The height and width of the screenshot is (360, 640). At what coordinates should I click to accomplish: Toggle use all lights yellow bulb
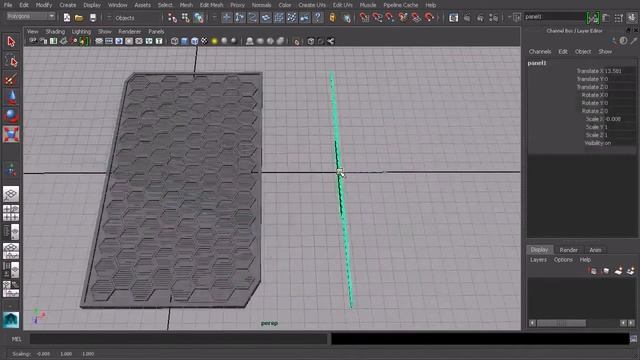(214, 41)
